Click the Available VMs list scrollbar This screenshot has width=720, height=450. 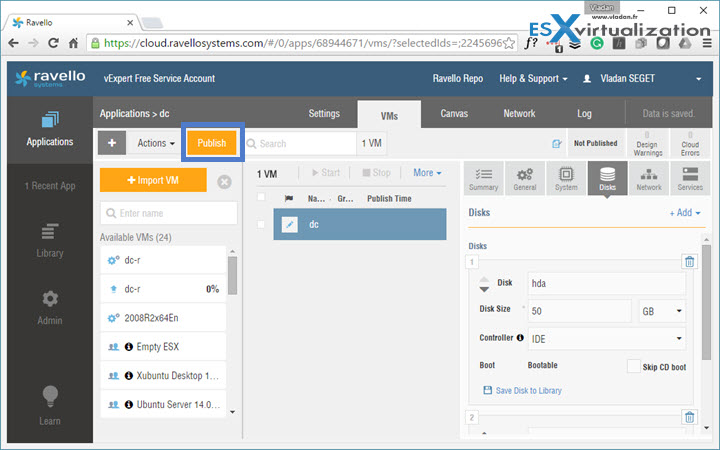232,276
